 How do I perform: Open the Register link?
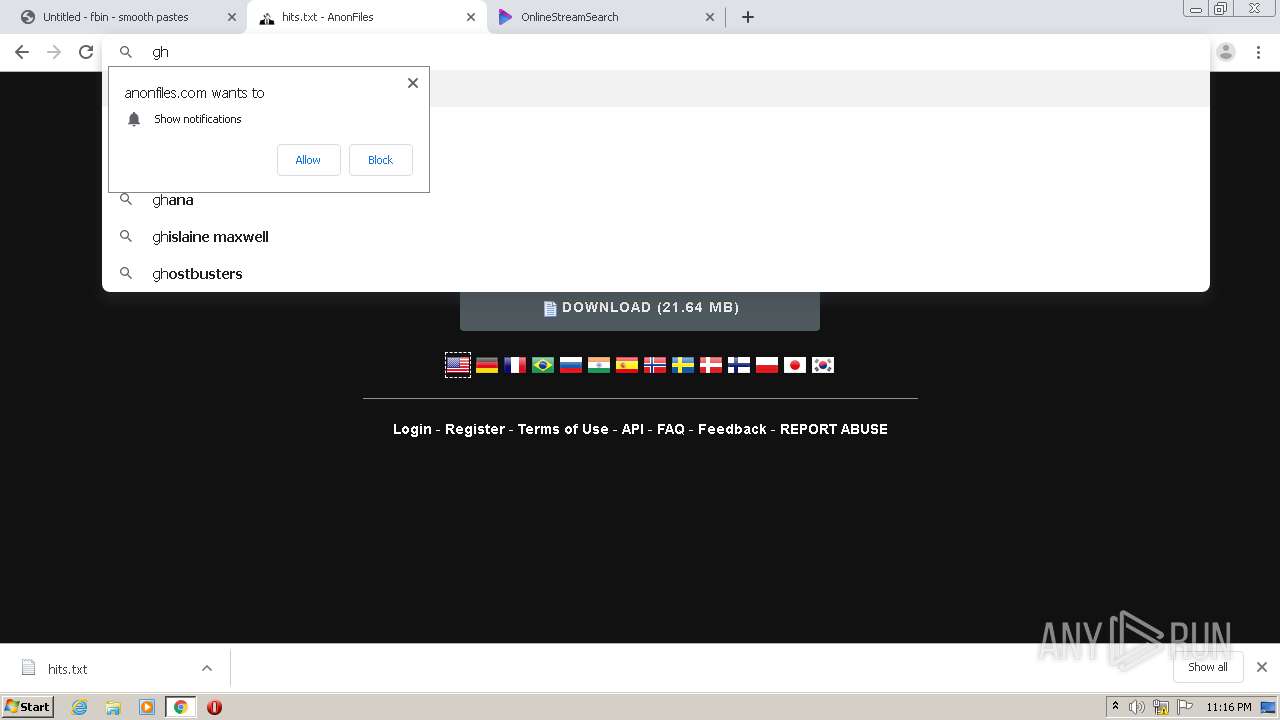click(x=475, y=429)
